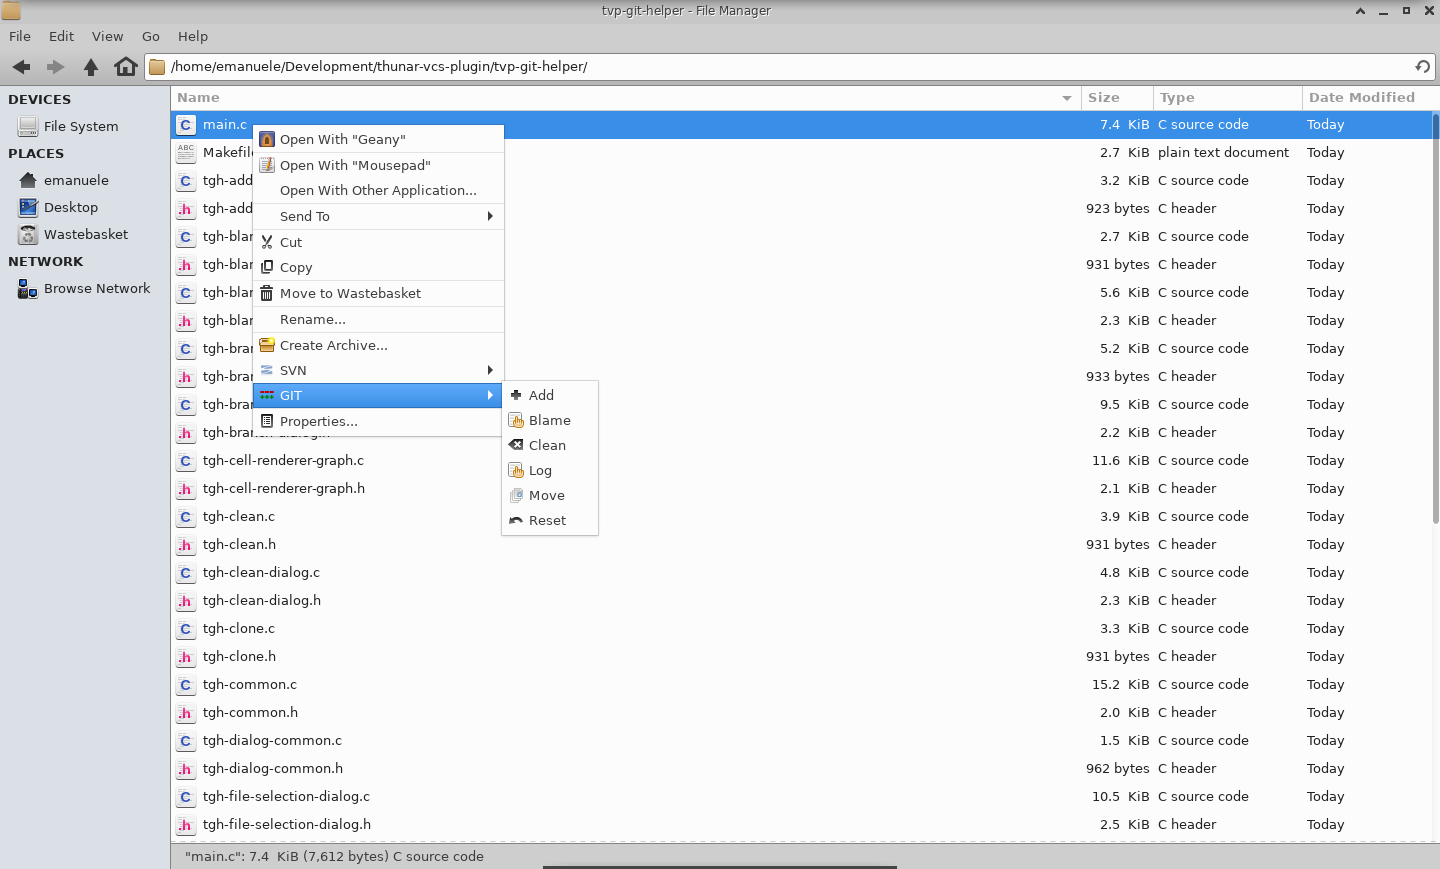
Task: Go to parent folder with up arrow
Action: pos(91,67)
